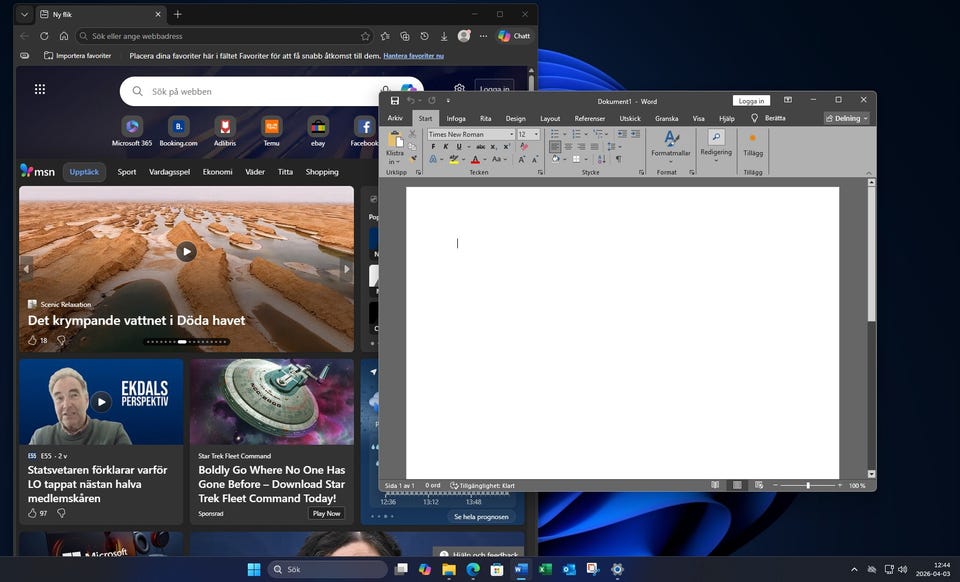Decrease font size with the smaller A

(534, 159)
